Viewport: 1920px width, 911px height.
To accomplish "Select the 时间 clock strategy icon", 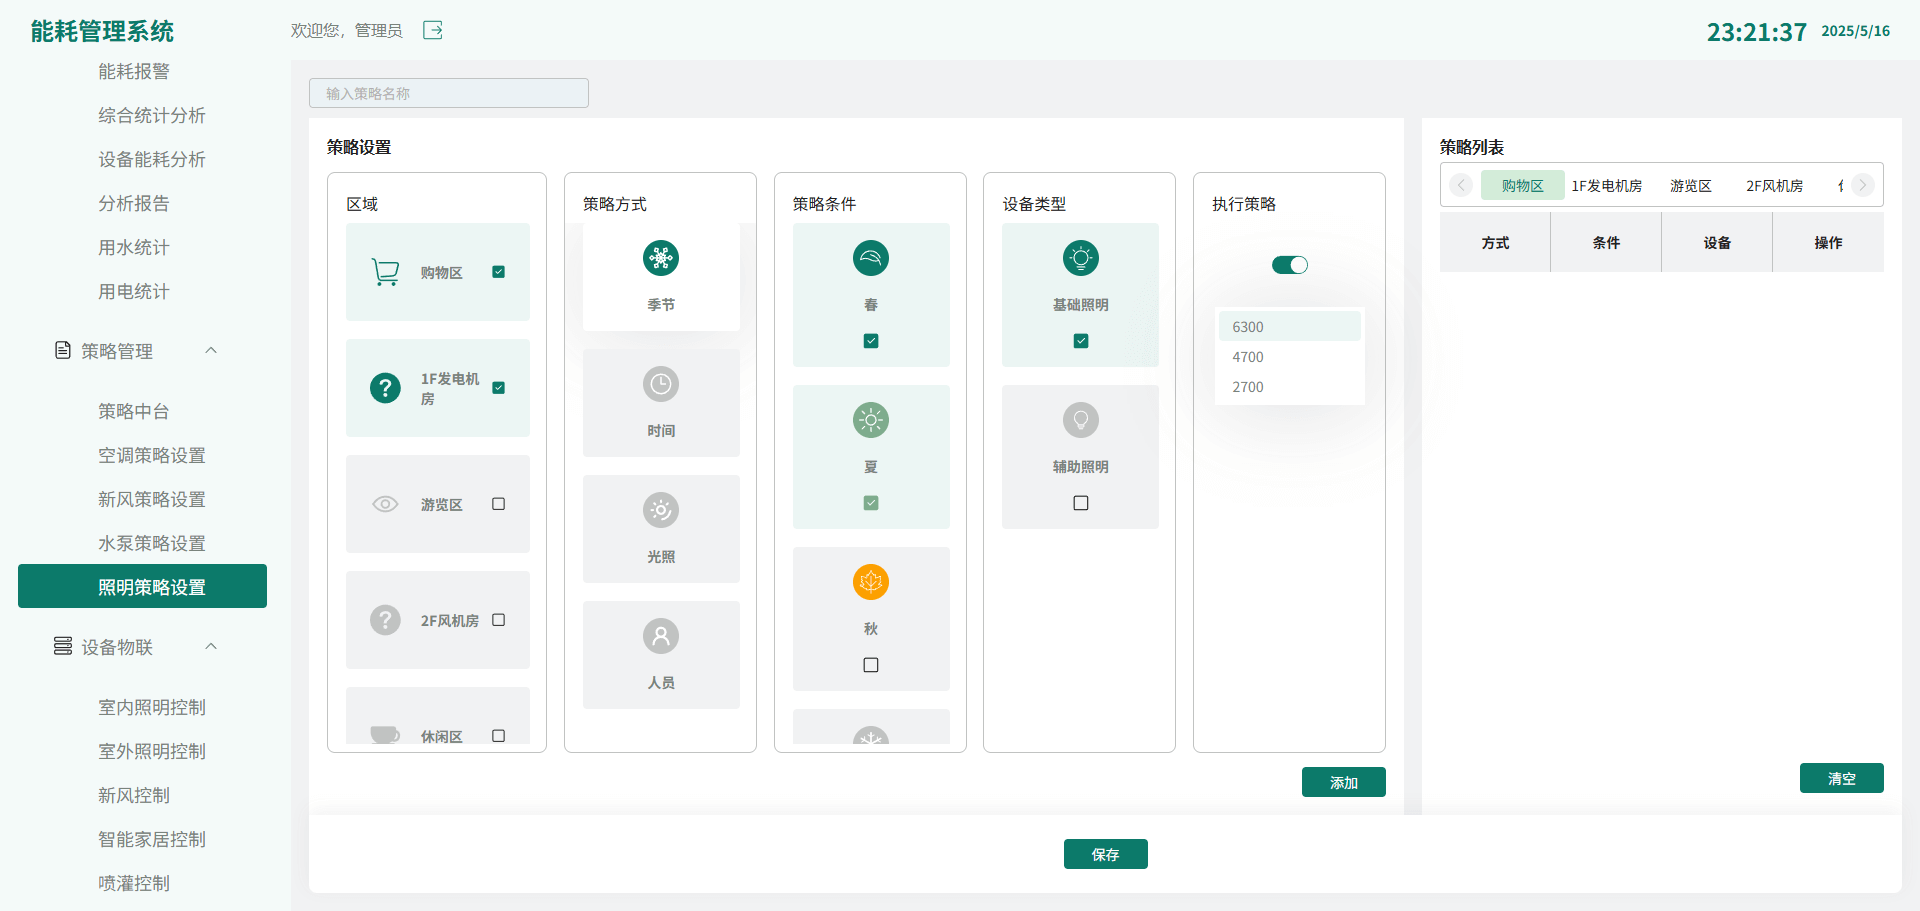I will click(x=661, y=384).
